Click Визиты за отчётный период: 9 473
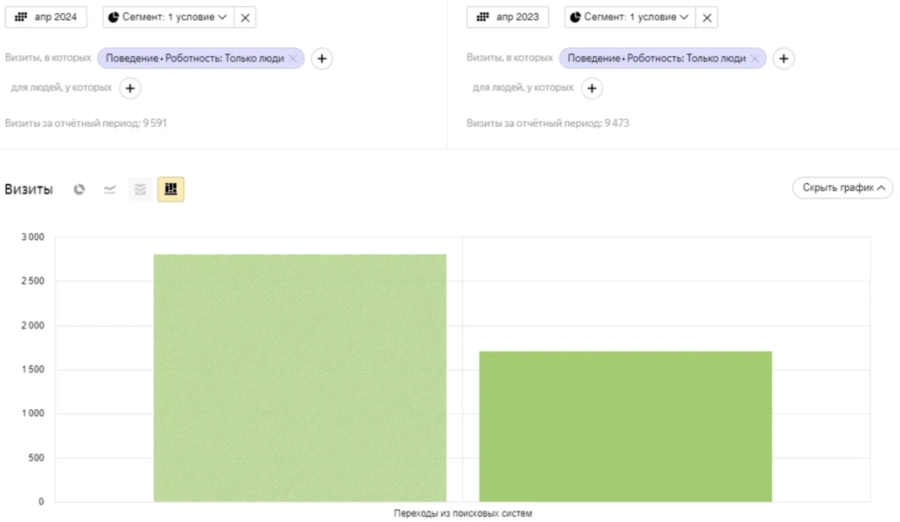Screen dimensions: 900x522 click(548, 123)
